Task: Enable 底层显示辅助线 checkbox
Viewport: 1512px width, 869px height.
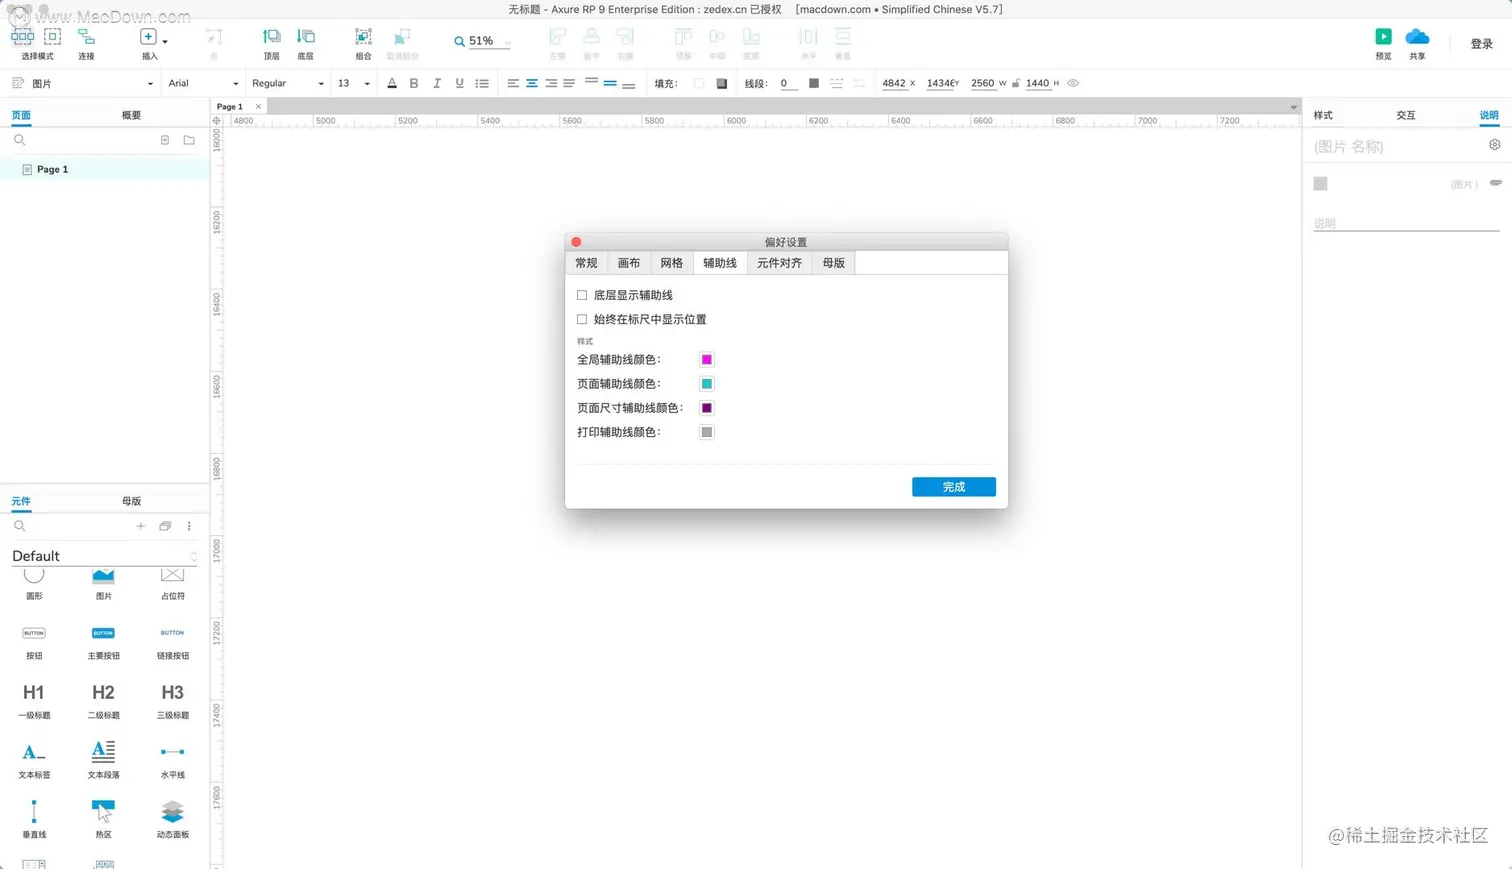Action: pos(582,294)
